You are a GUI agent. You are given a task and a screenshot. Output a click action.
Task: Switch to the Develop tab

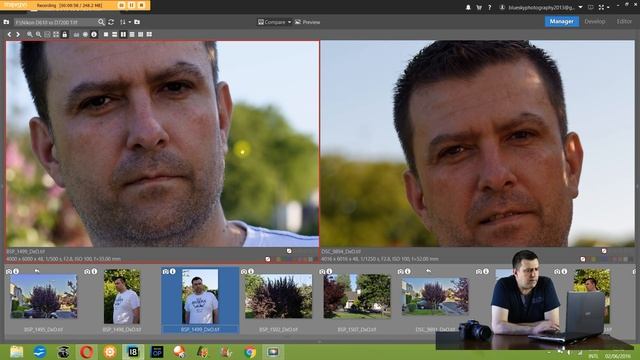tap(594, 21)
